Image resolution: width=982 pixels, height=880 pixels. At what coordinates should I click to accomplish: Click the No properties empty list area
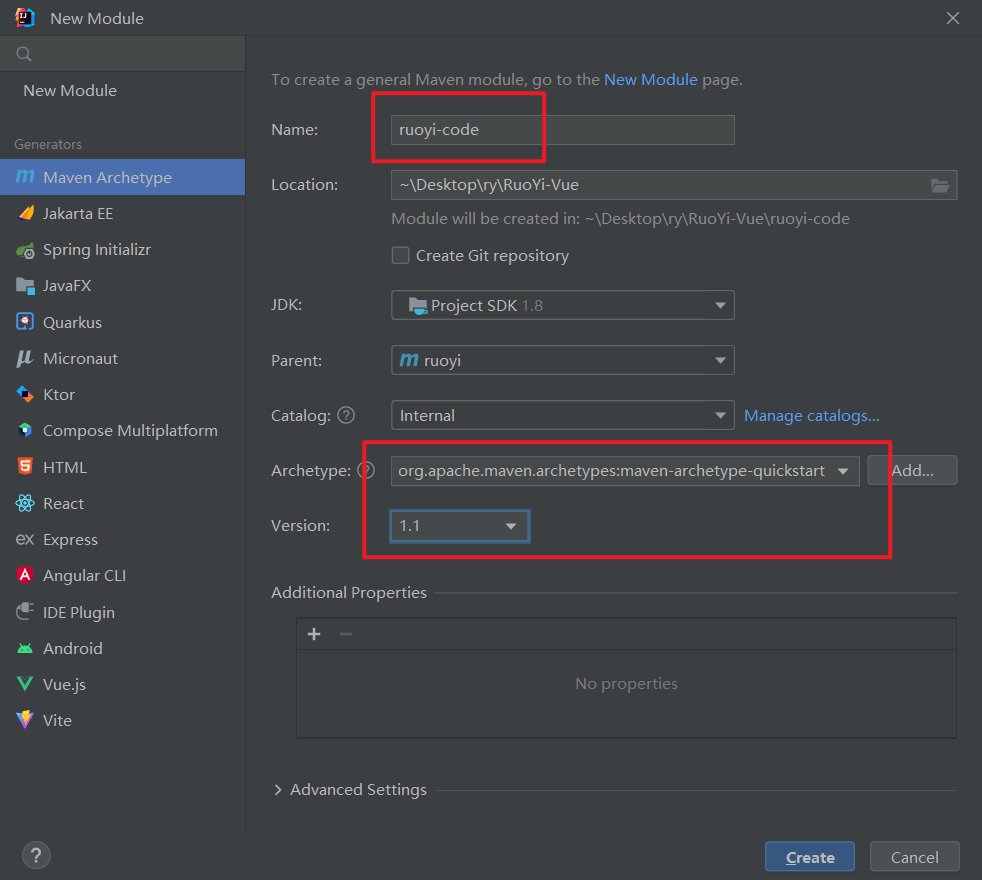pos(626,693)
